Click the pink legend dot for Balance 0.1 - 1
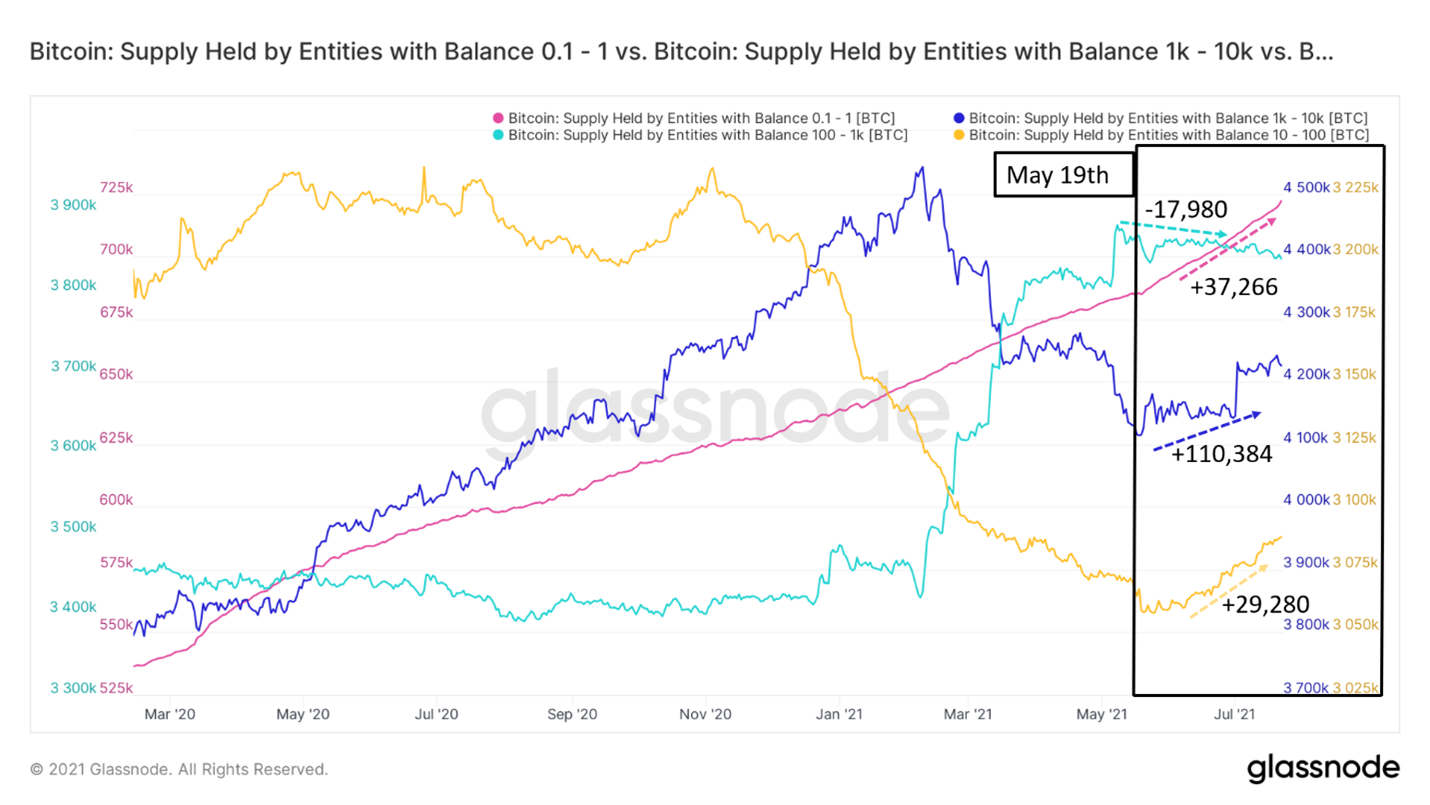This screenshot has height=805, width=1430. (499, 118)
